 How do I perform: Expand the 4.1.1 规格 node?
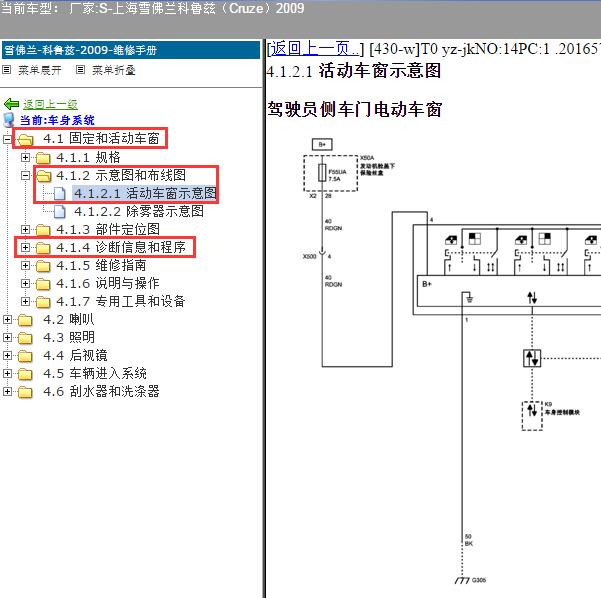tap(25, 157)
